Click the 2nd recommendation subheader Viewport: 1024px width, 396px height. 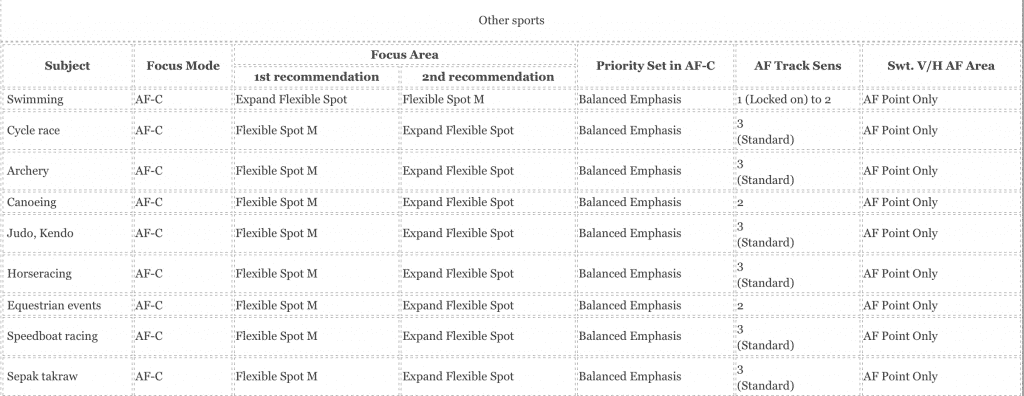tap(488, 76)
